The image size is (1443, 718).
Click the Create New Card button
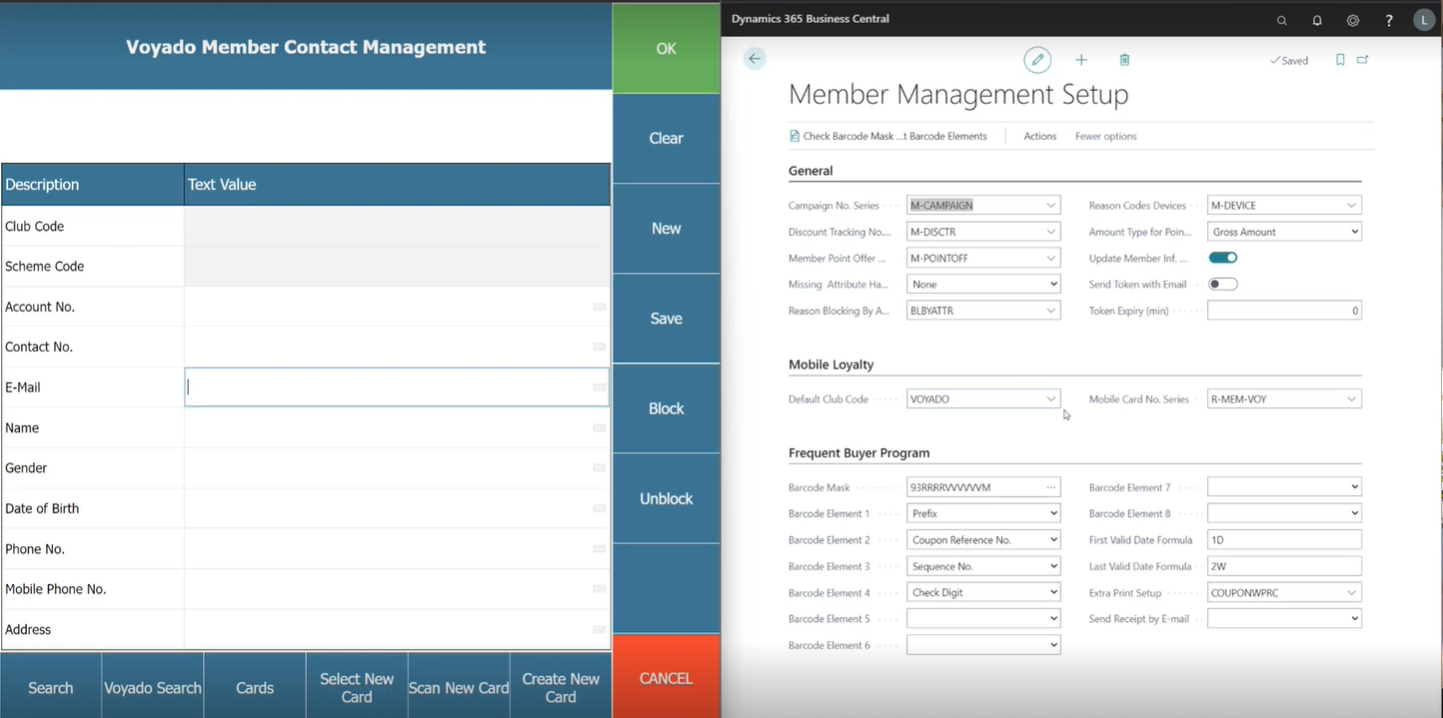point(560,687)
